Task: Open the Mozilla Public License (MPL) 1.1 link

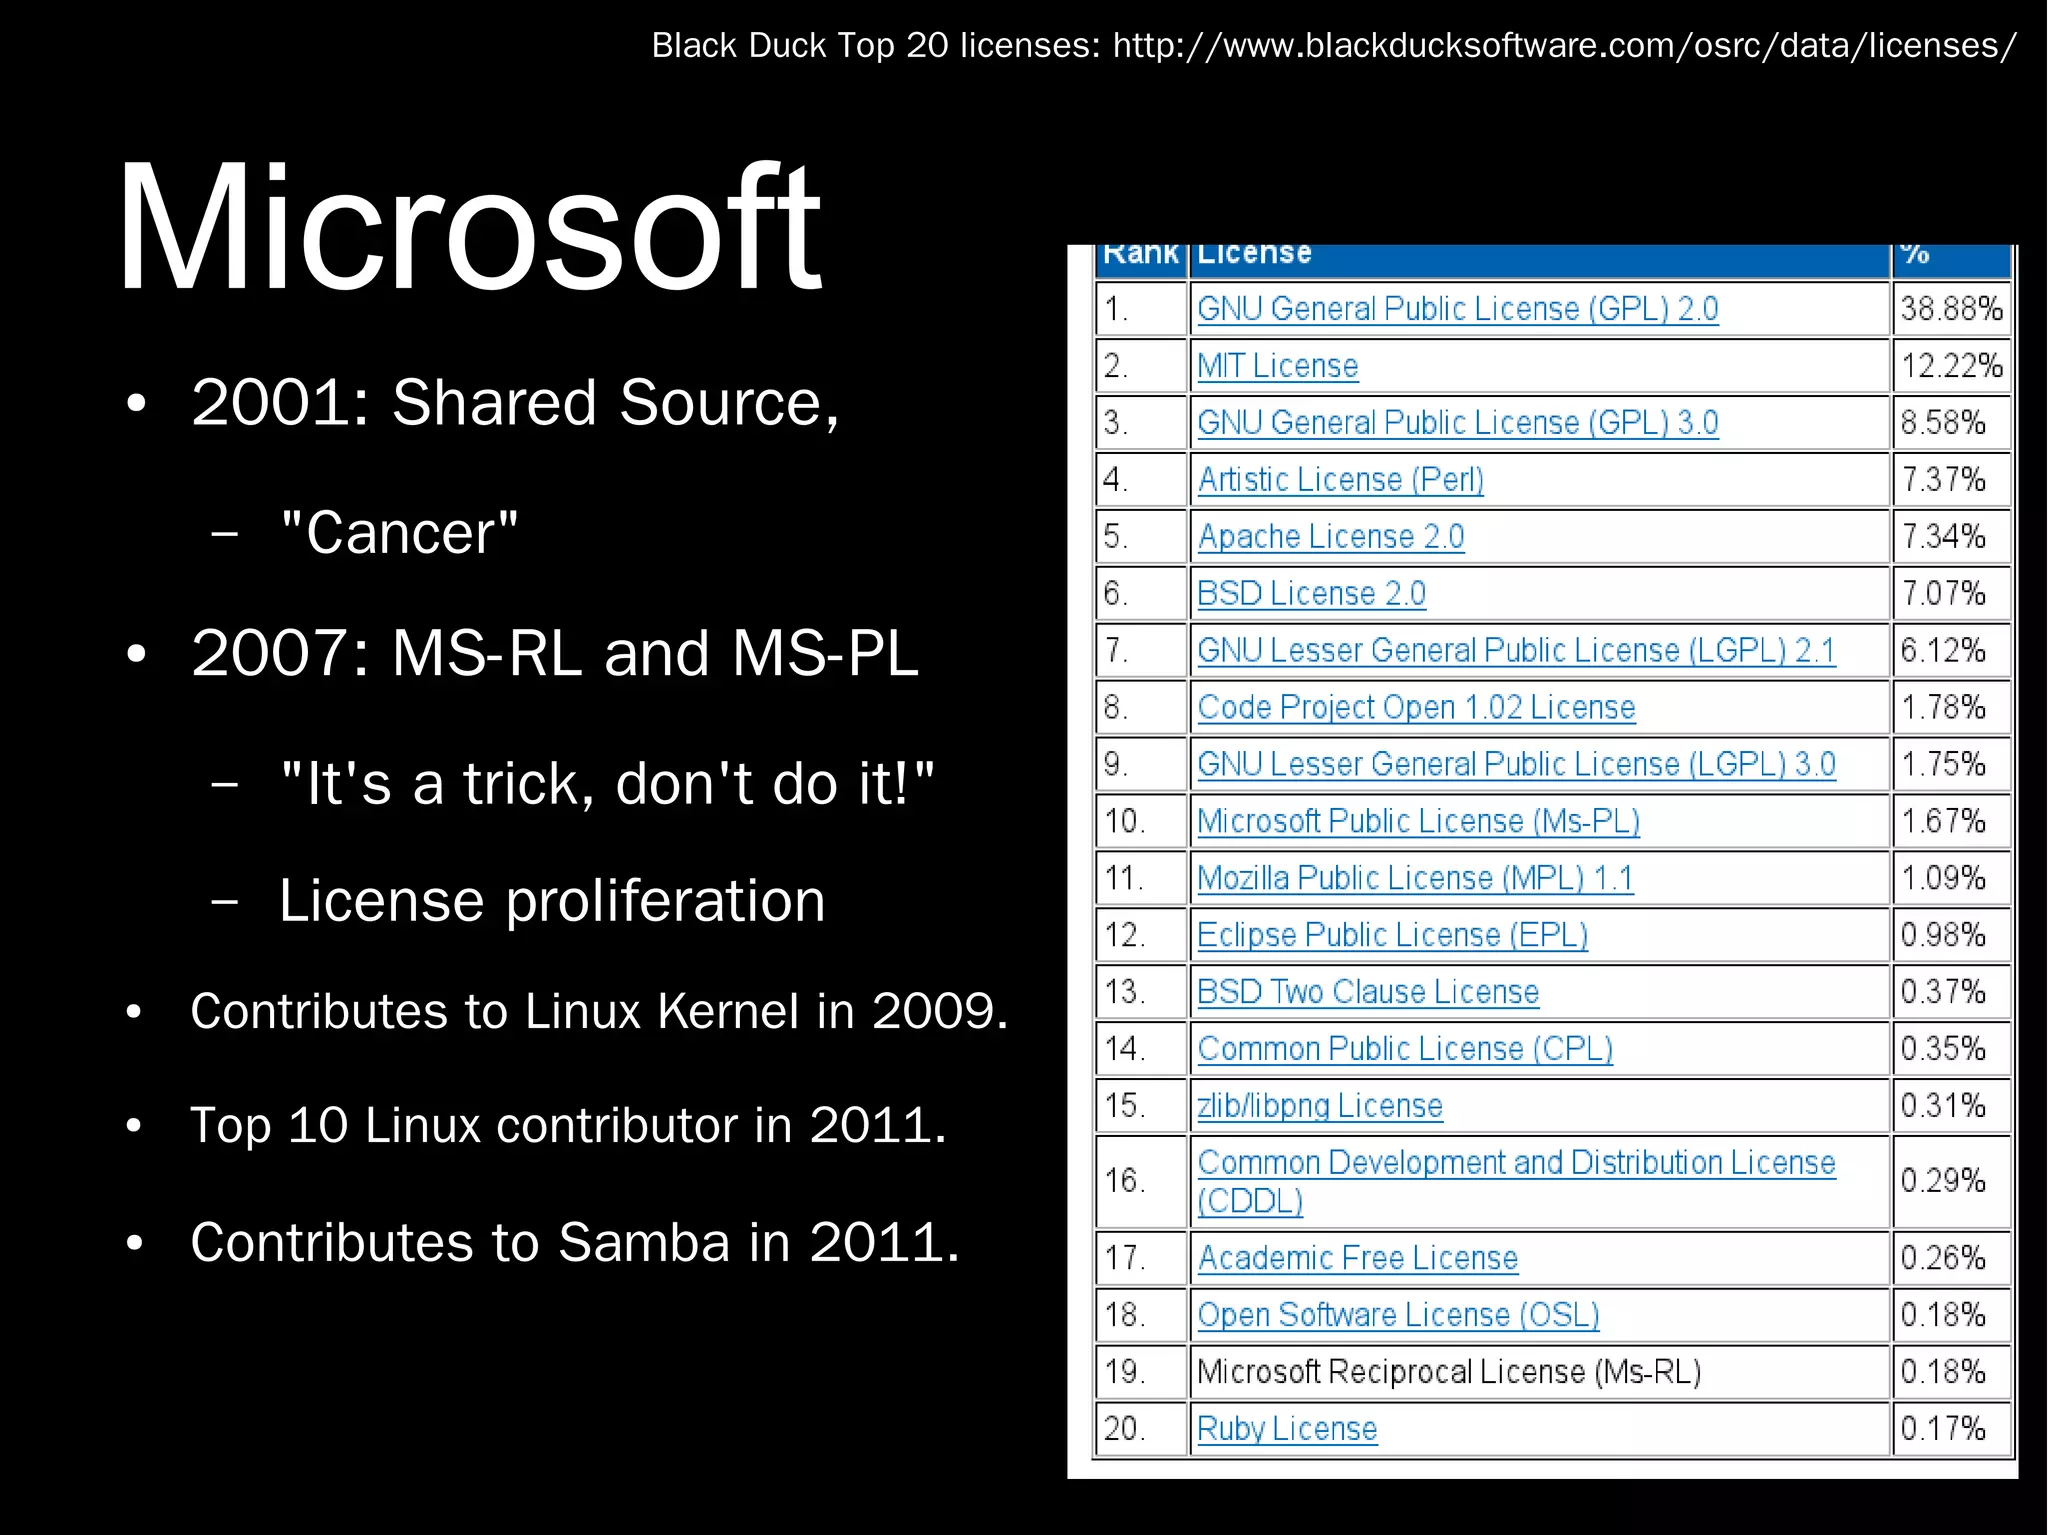Action: [1415, 879]
